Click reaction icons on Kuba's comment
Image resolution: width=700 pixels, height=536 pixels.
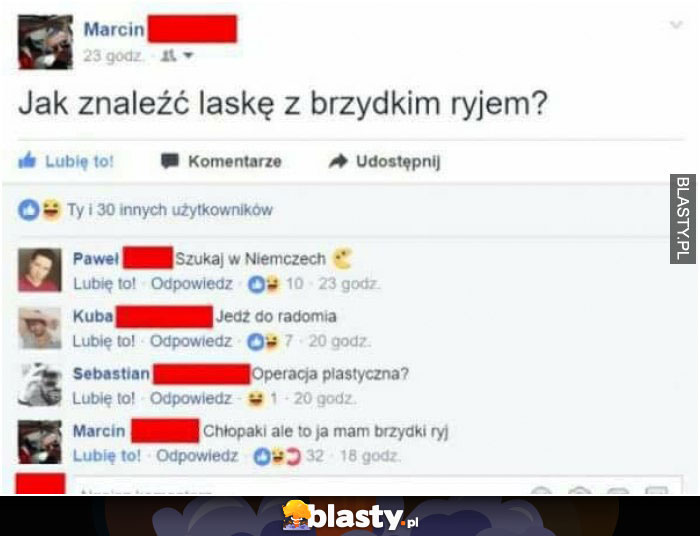[263, 341]
